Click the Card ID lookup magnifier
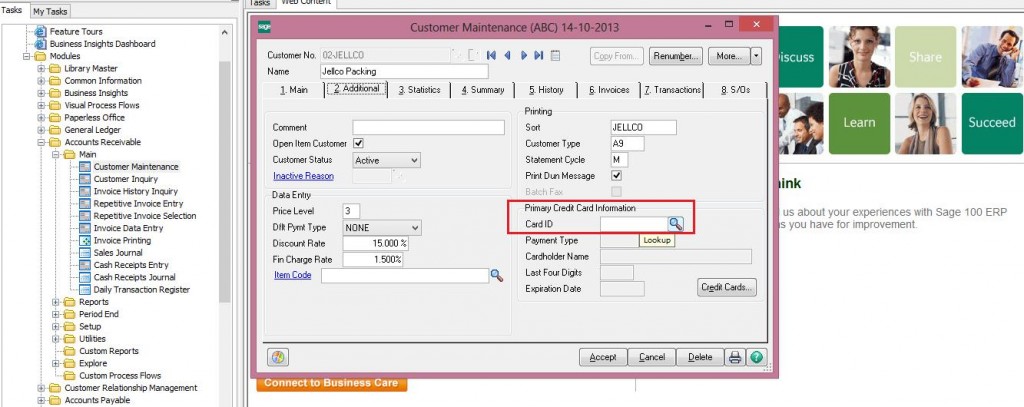1024x407 pixels. (x=676, y=224)
